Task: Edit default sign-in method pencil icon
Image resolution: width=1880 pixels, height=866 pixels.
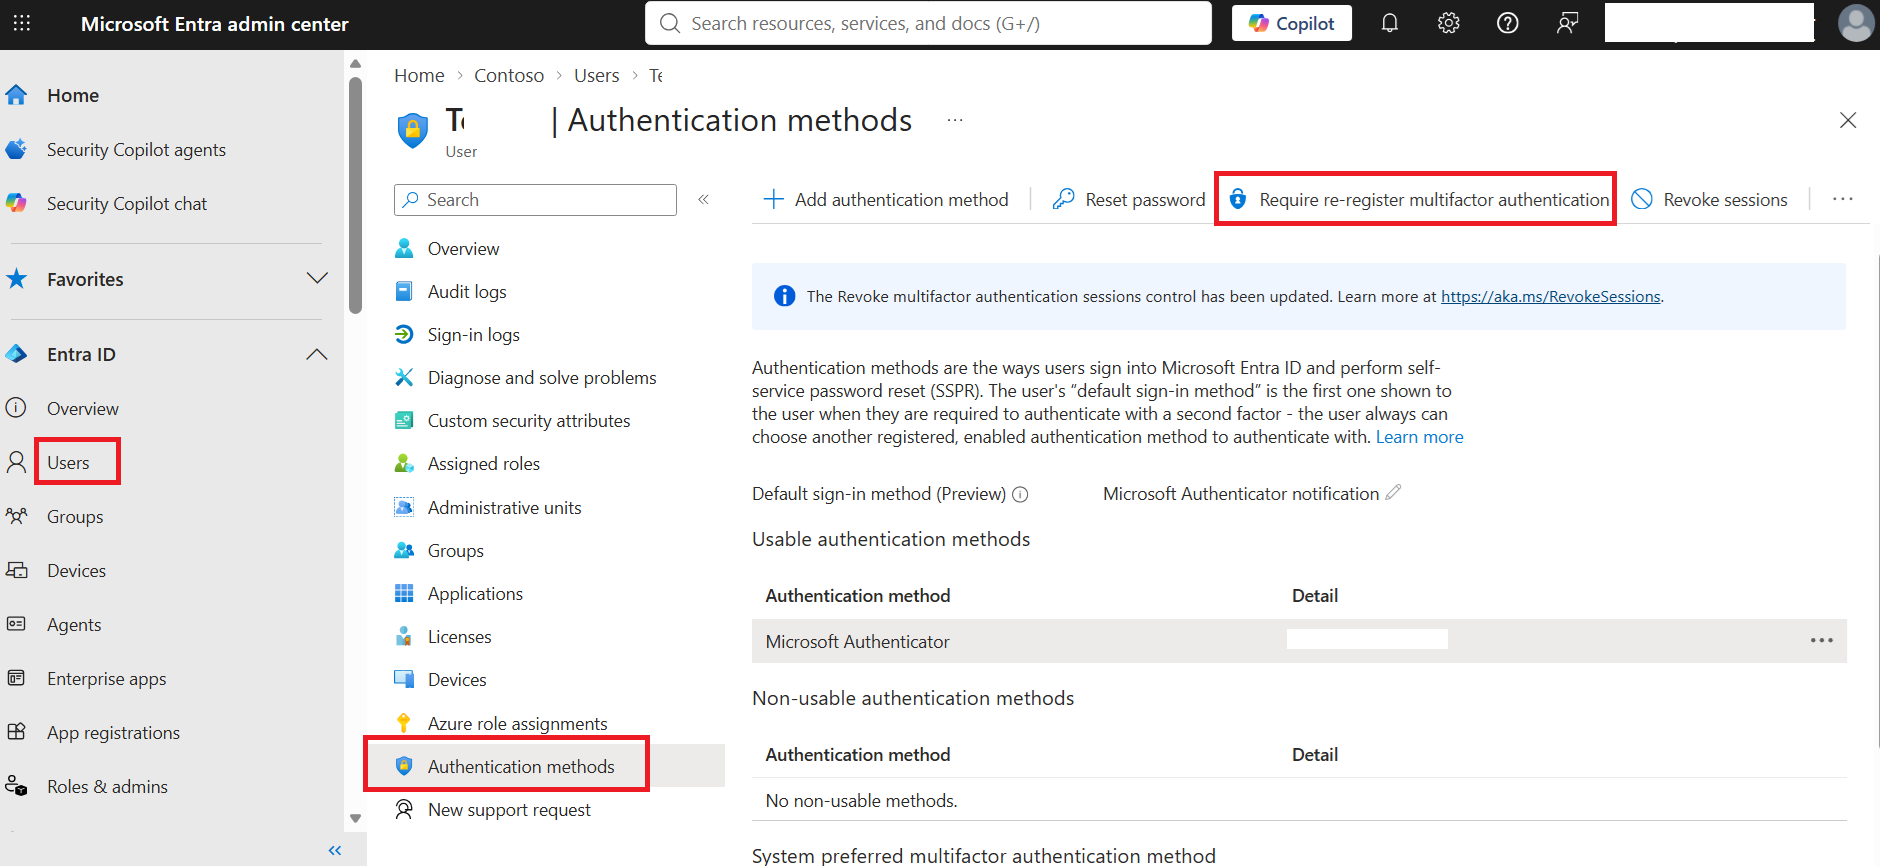Action: click(x=1393, y=492)
